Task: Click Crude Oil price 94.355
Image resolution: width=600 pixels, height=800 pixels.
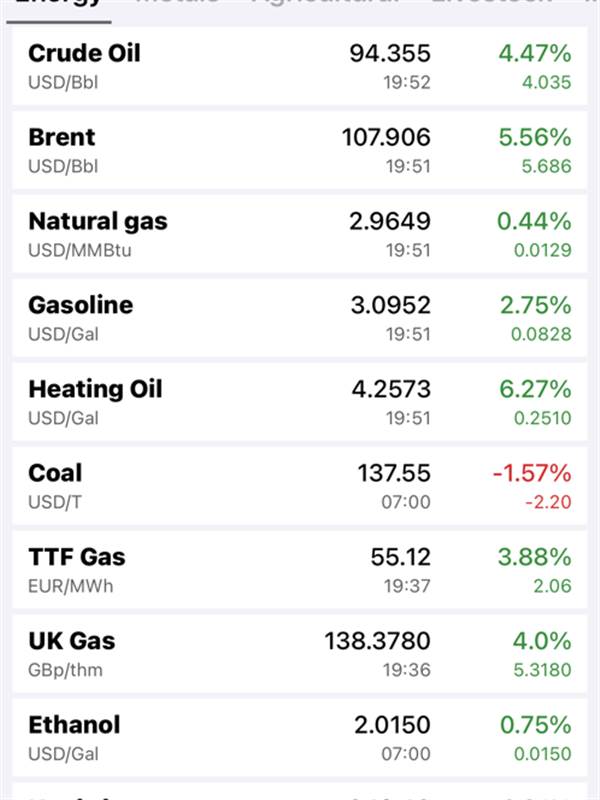Action: pyautogui.click(x=390, y=54)
